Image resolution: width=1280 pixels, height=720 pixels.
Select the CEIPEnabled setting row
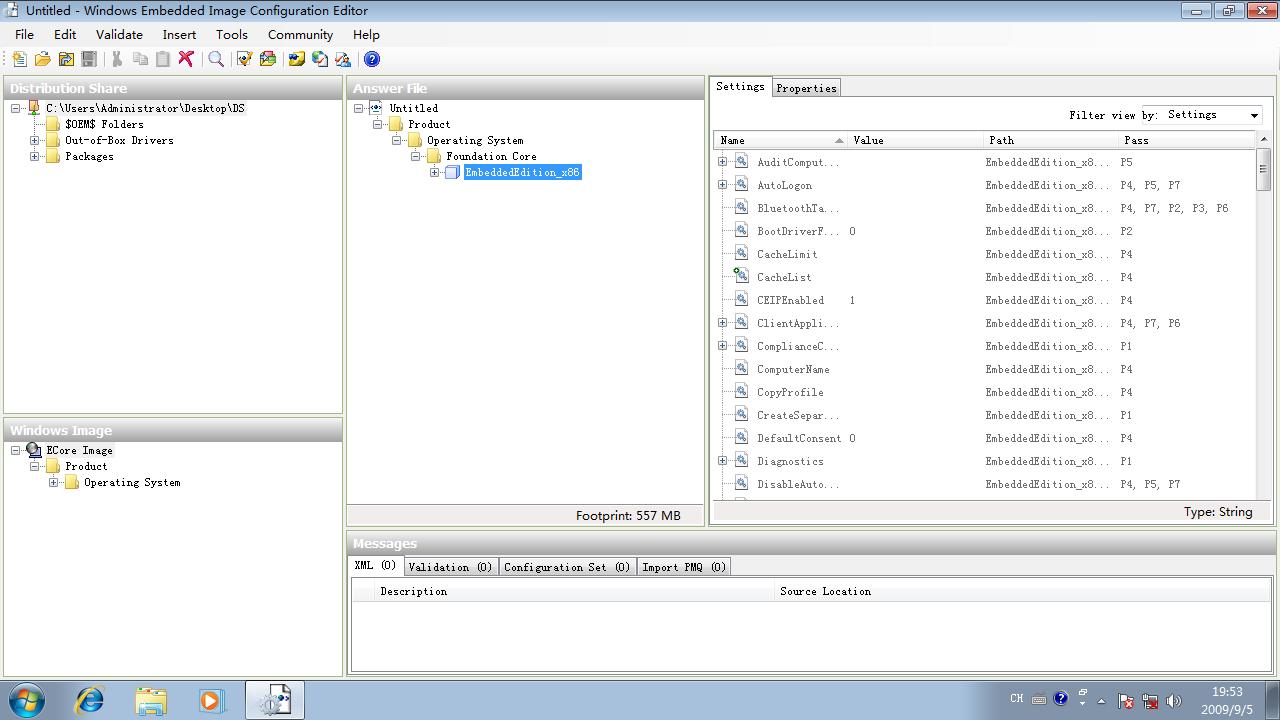coord(985,300)
